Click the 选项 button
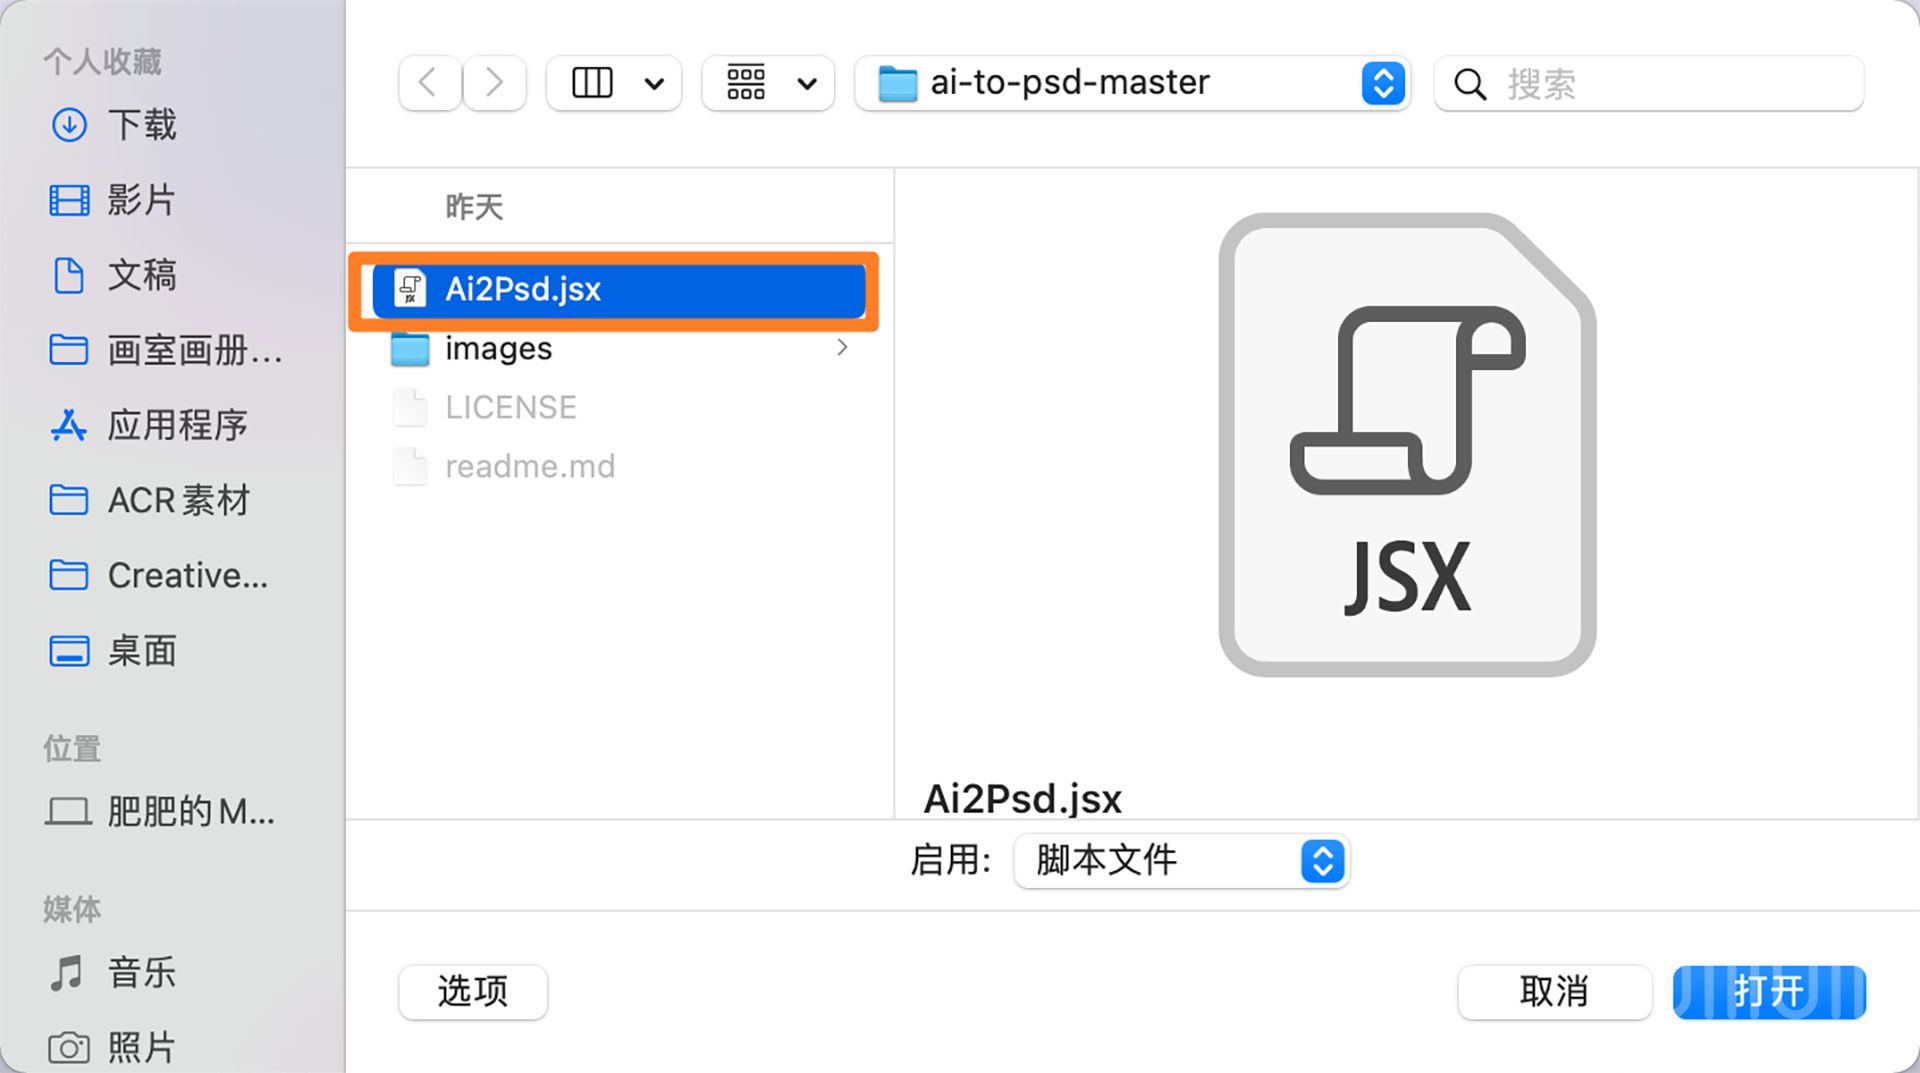 coord(472,992)
